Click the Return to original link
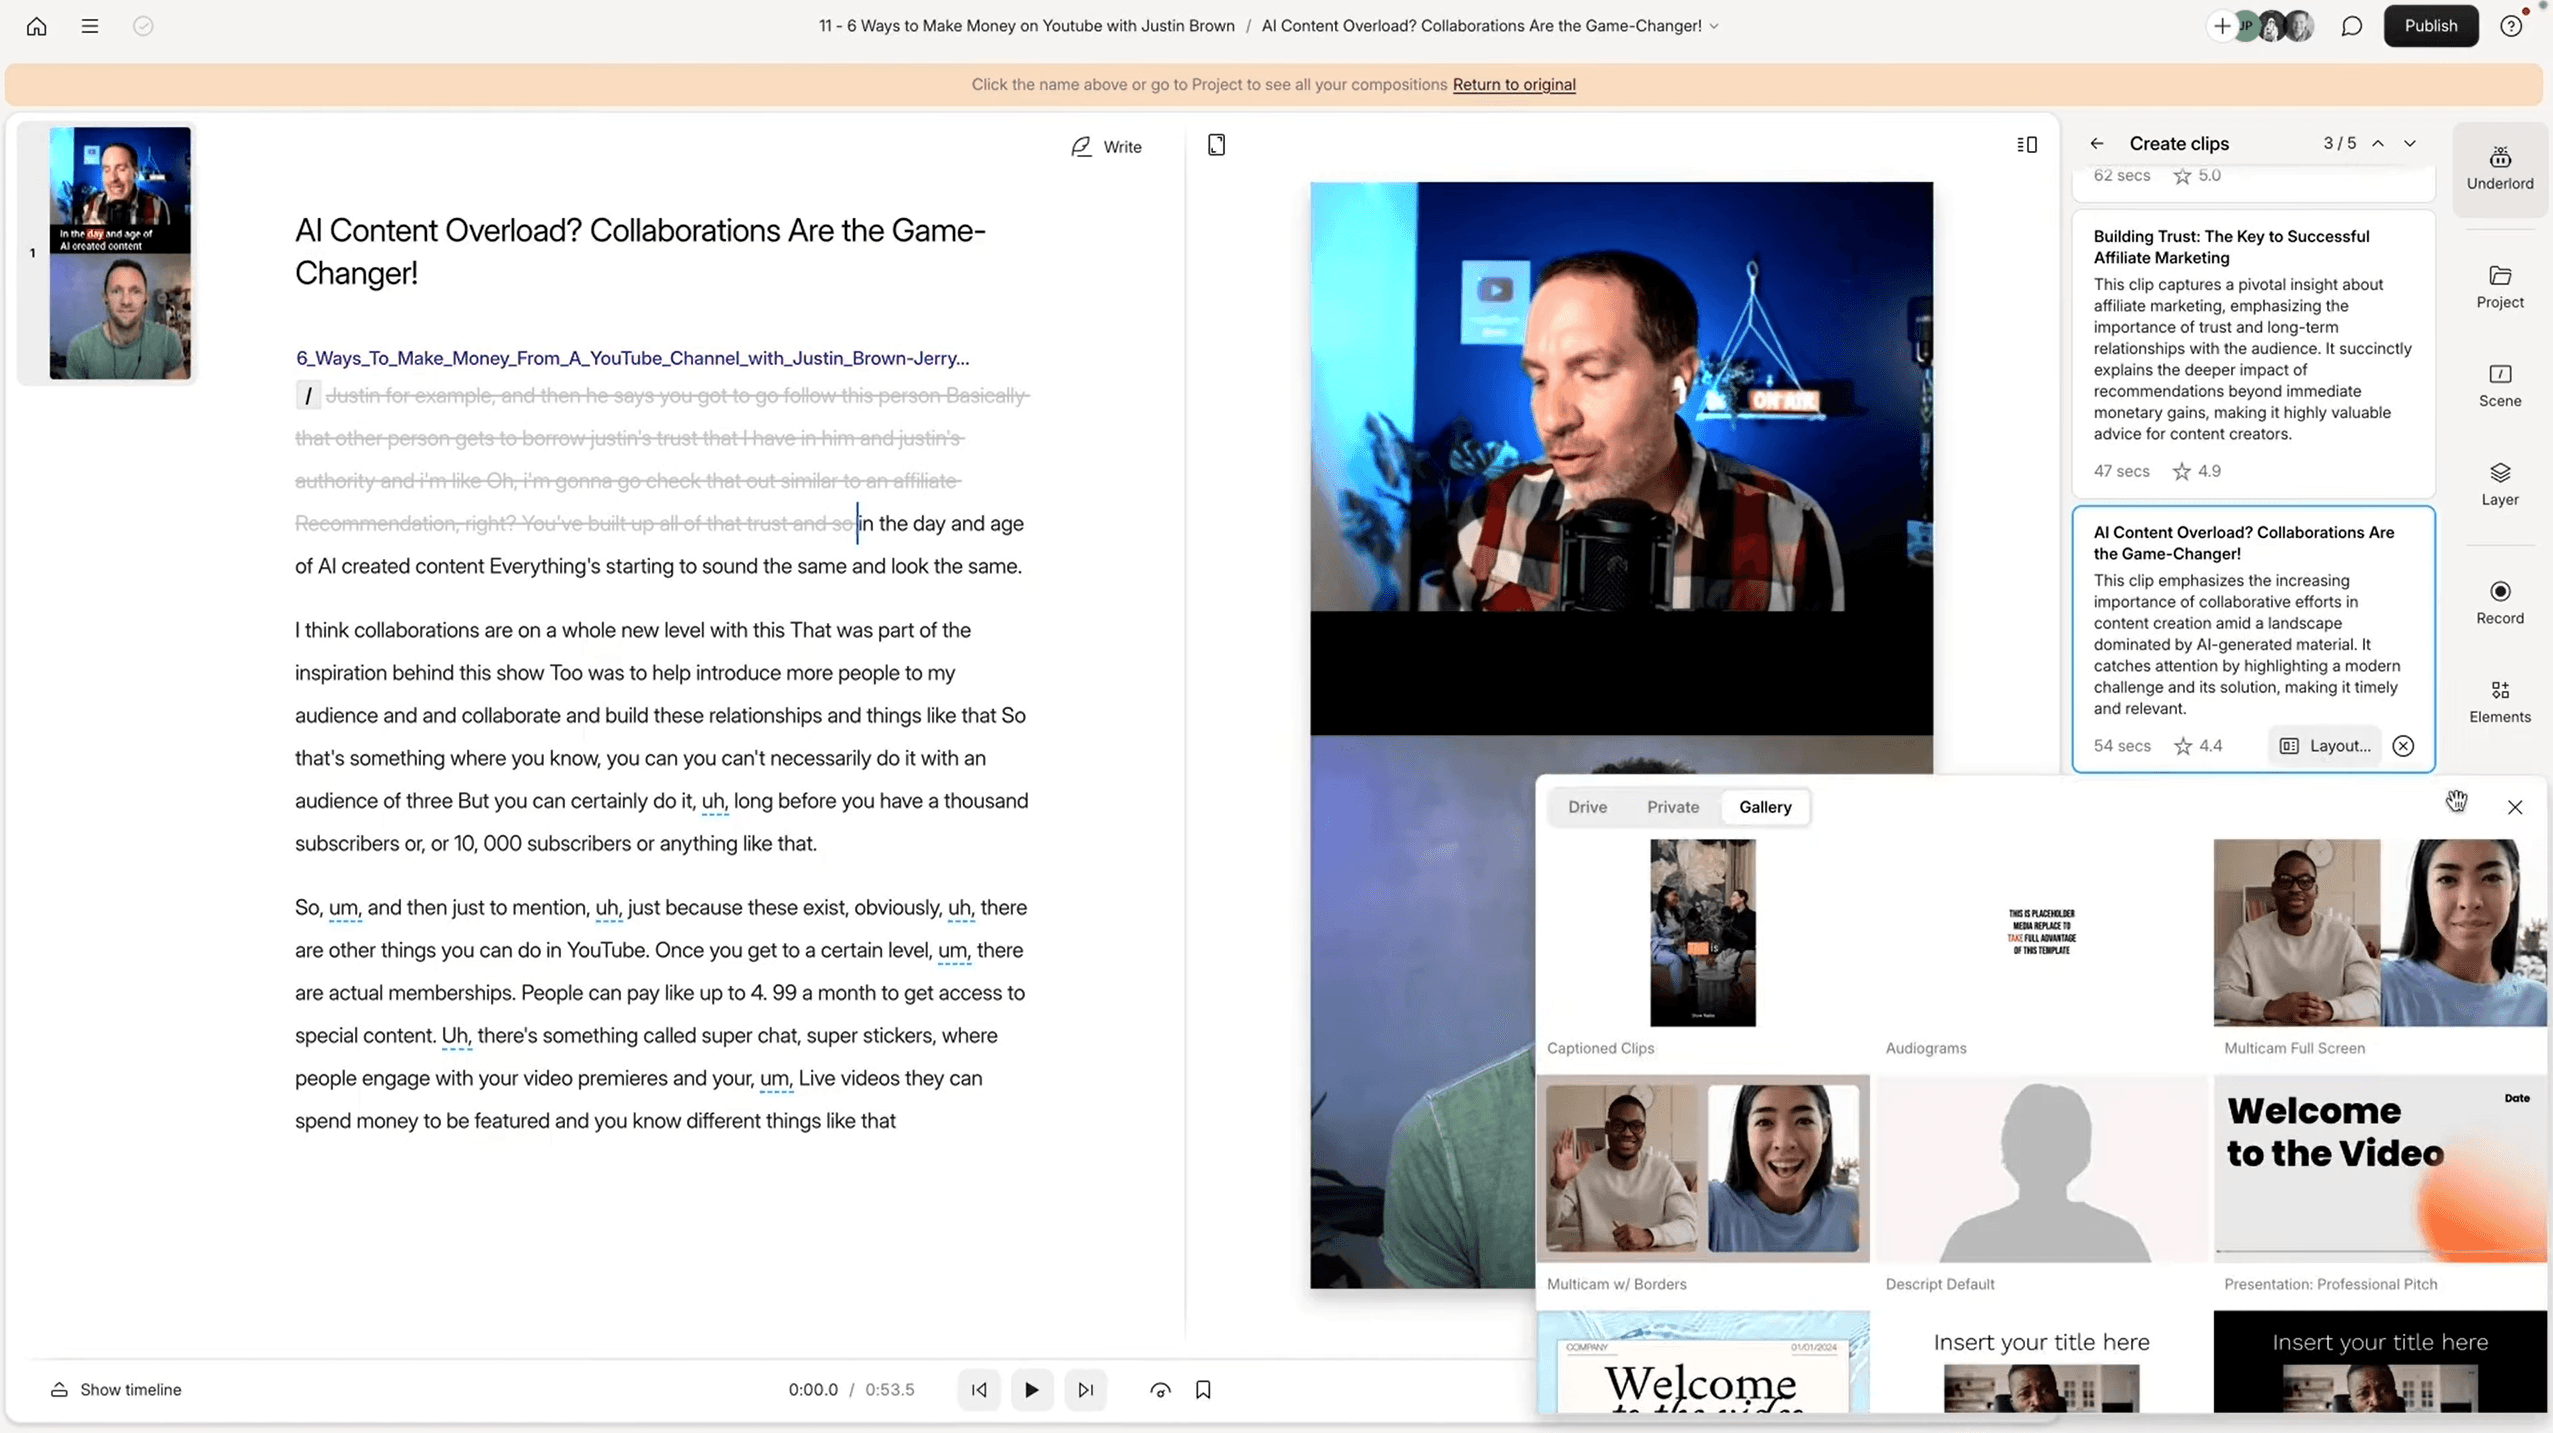This screenshot has height=1433, width=2553. (1513, 85)
